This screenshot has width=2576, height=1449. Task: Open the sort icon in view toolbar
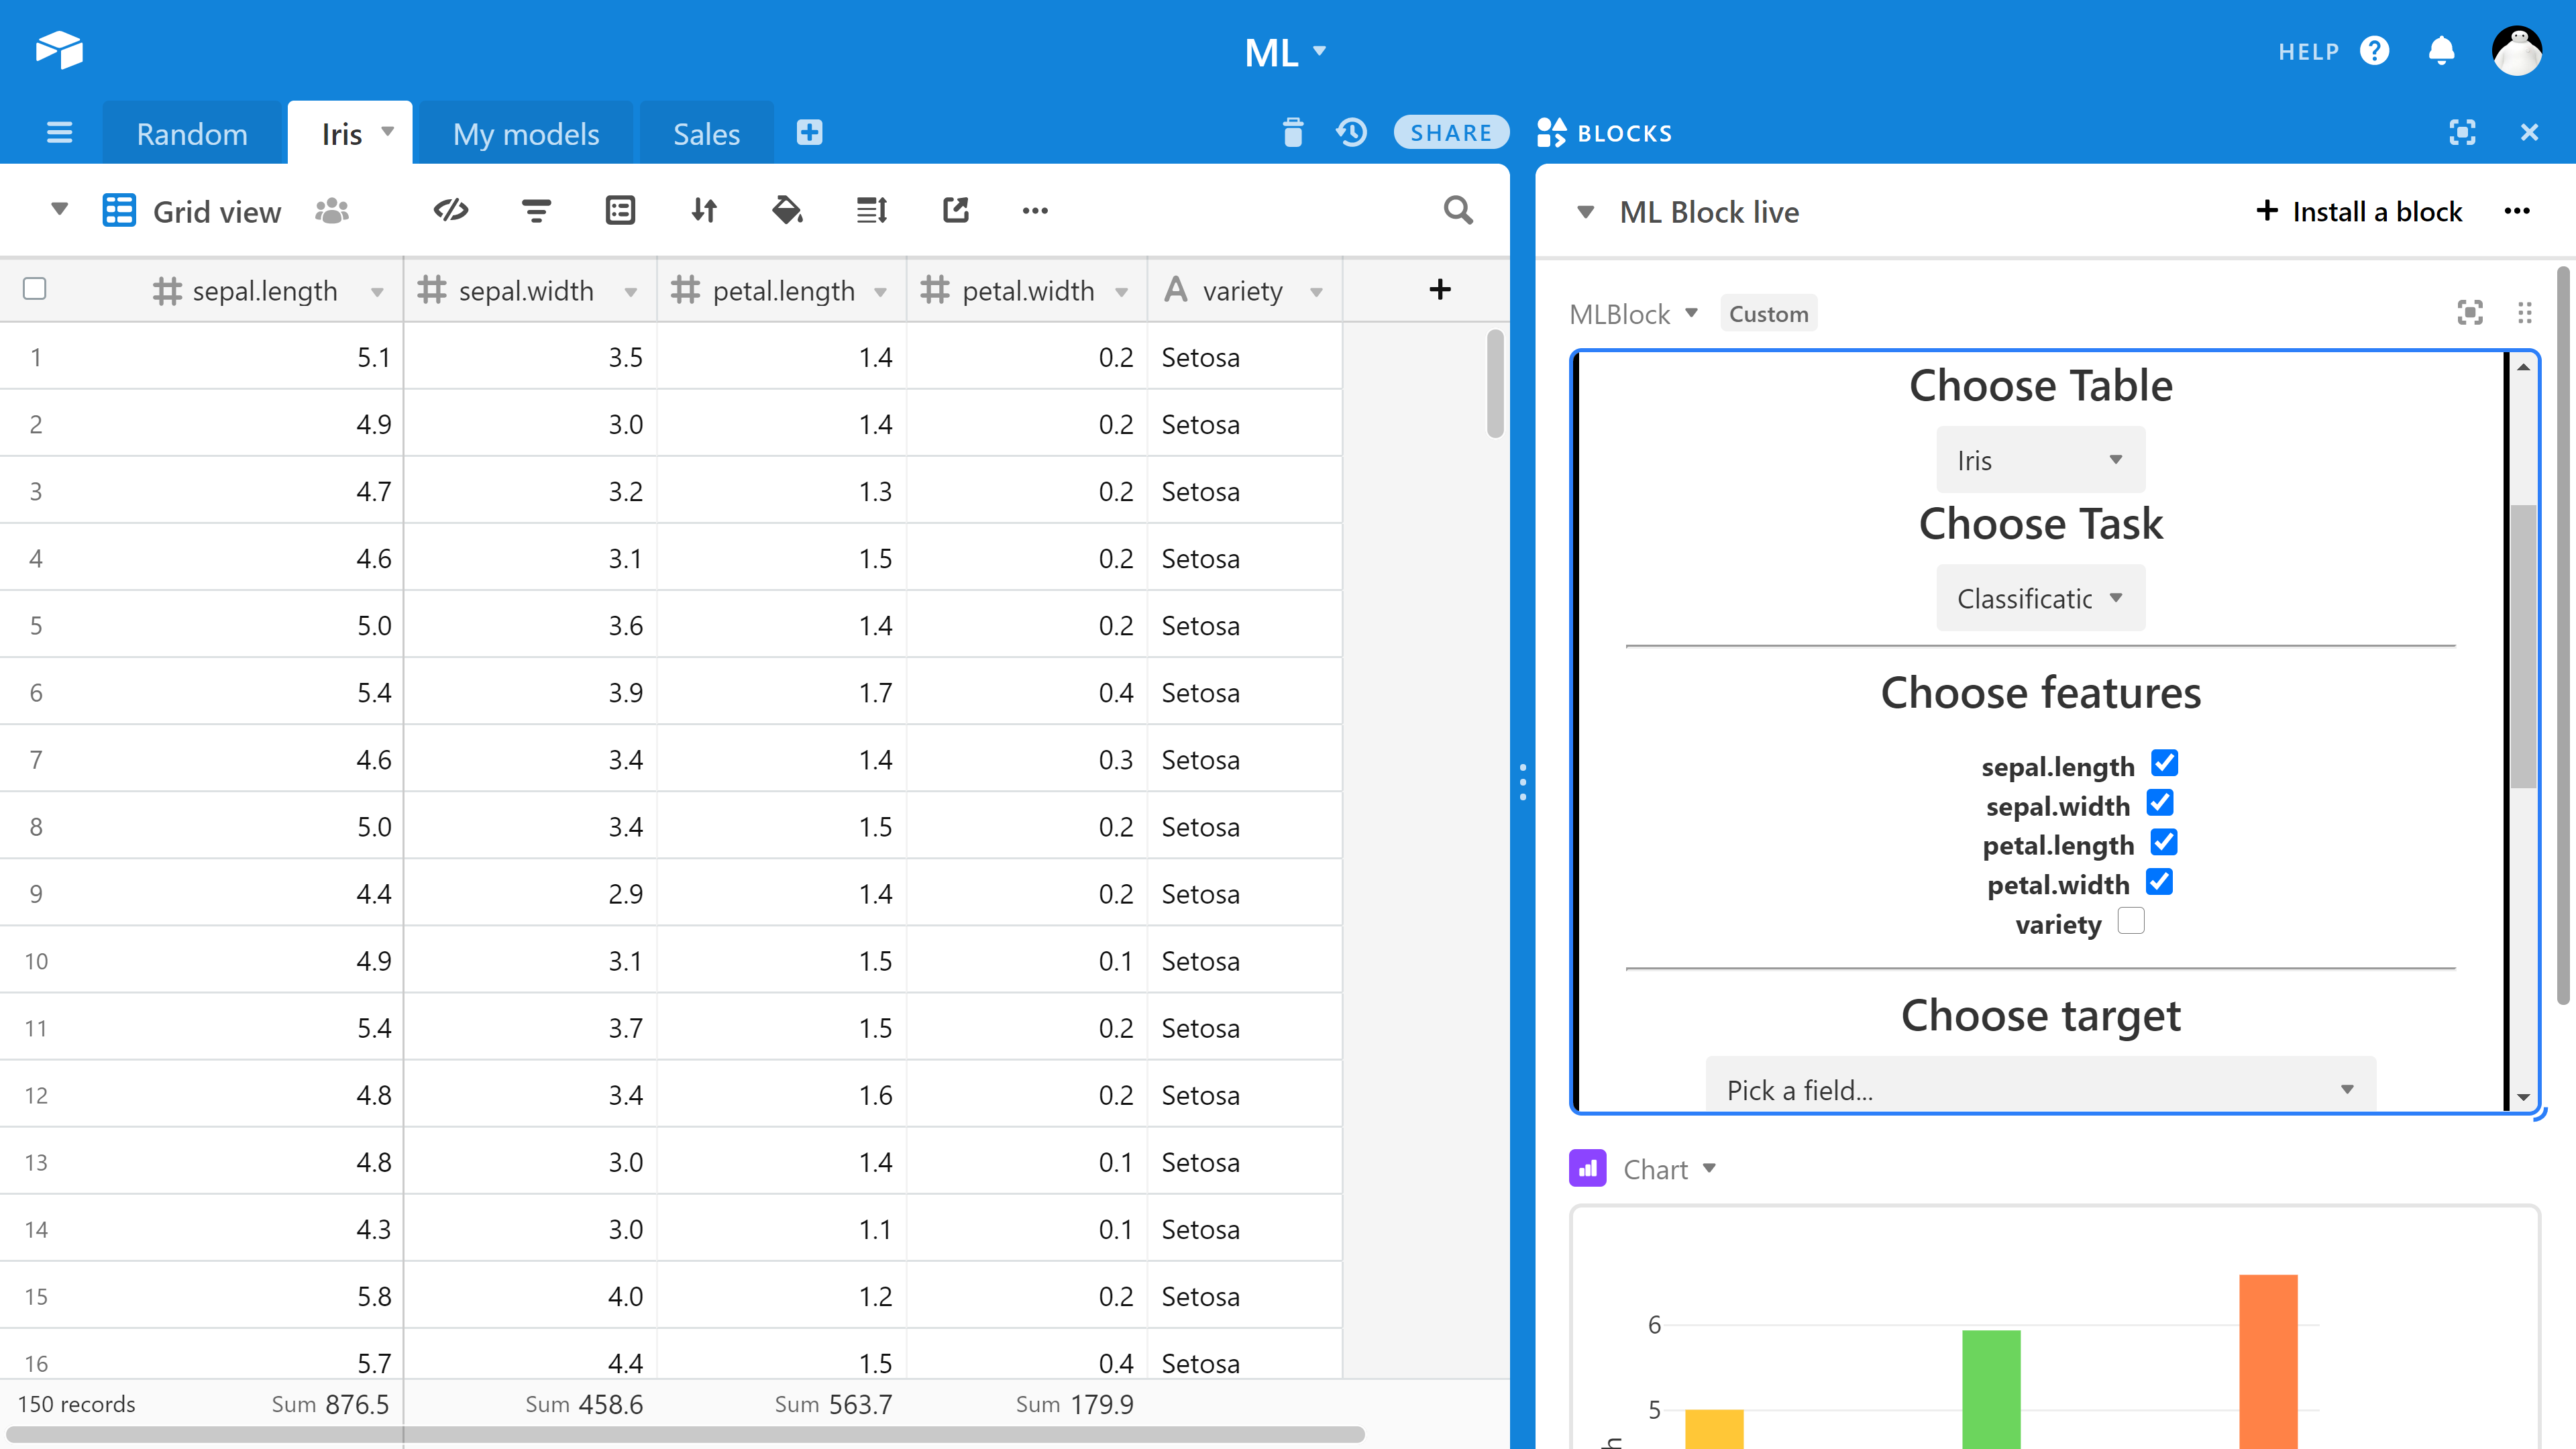[x=704, y=210]
